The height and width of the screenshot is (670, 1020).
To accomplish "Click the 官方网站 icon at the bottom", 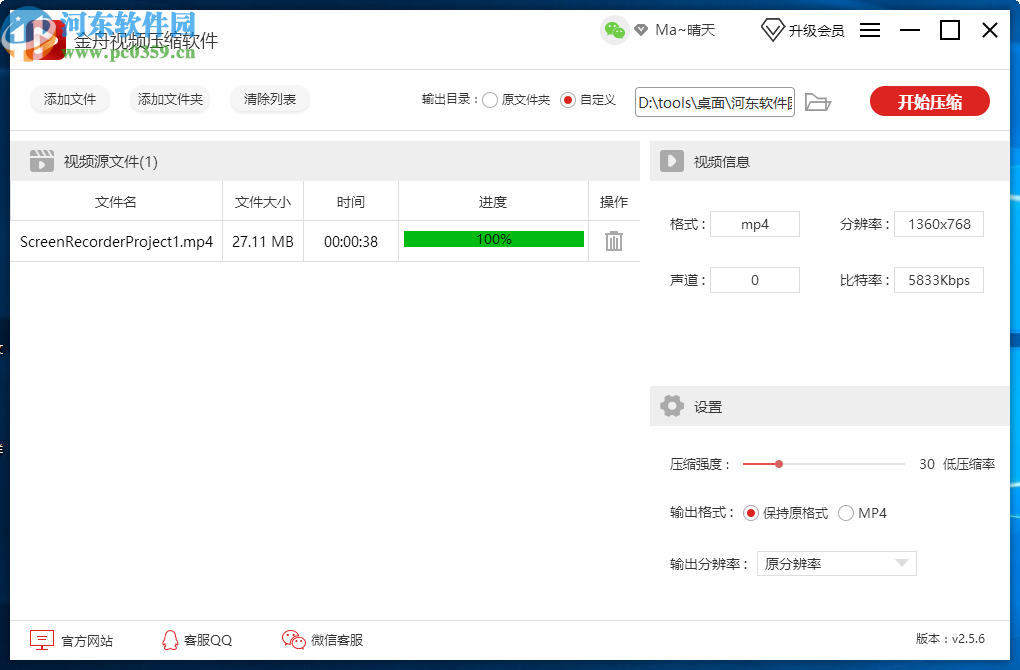I will (x=41, y=639).
